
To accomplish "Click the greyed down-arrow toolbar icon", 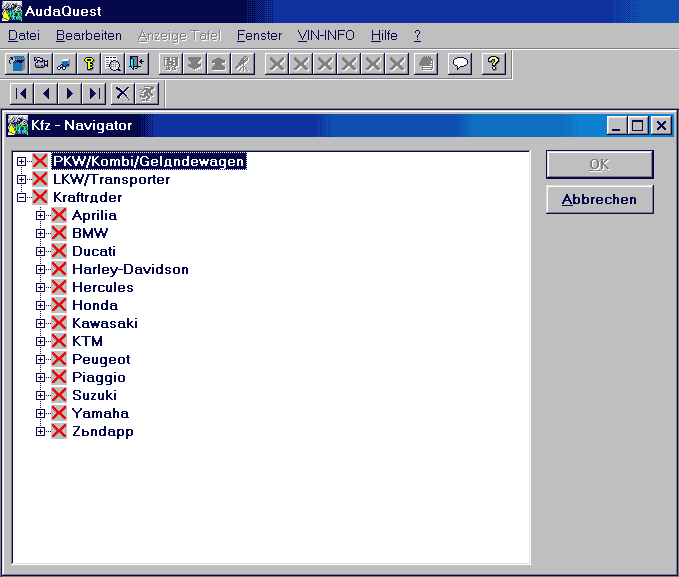I will (195, 64).
